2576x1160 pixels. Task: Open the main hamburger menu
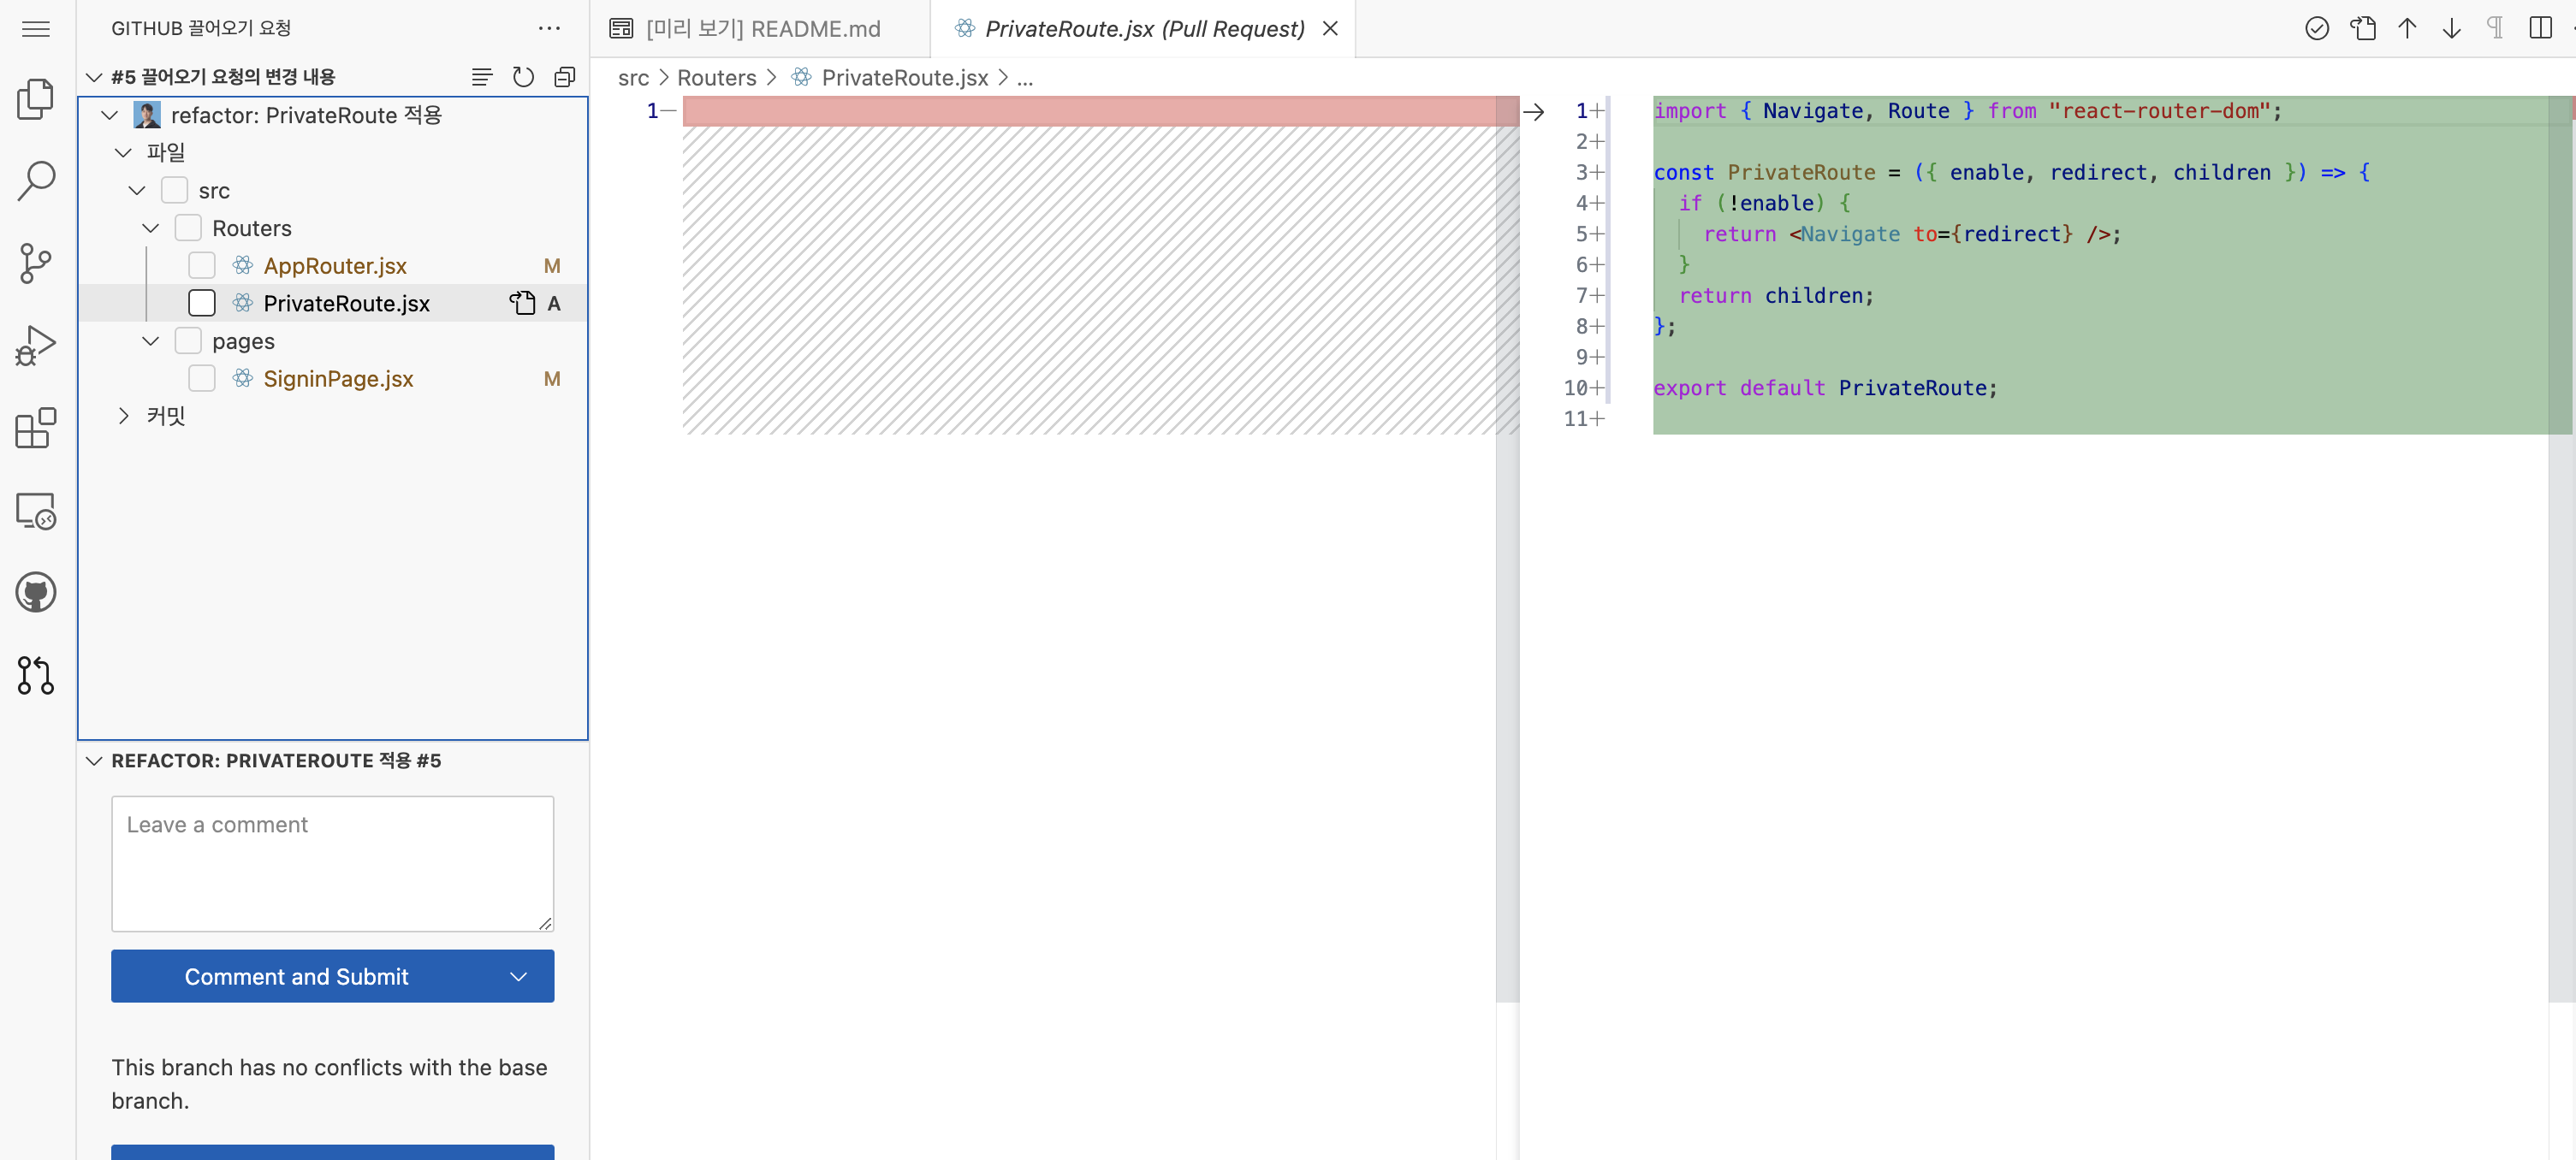point(36,29)
